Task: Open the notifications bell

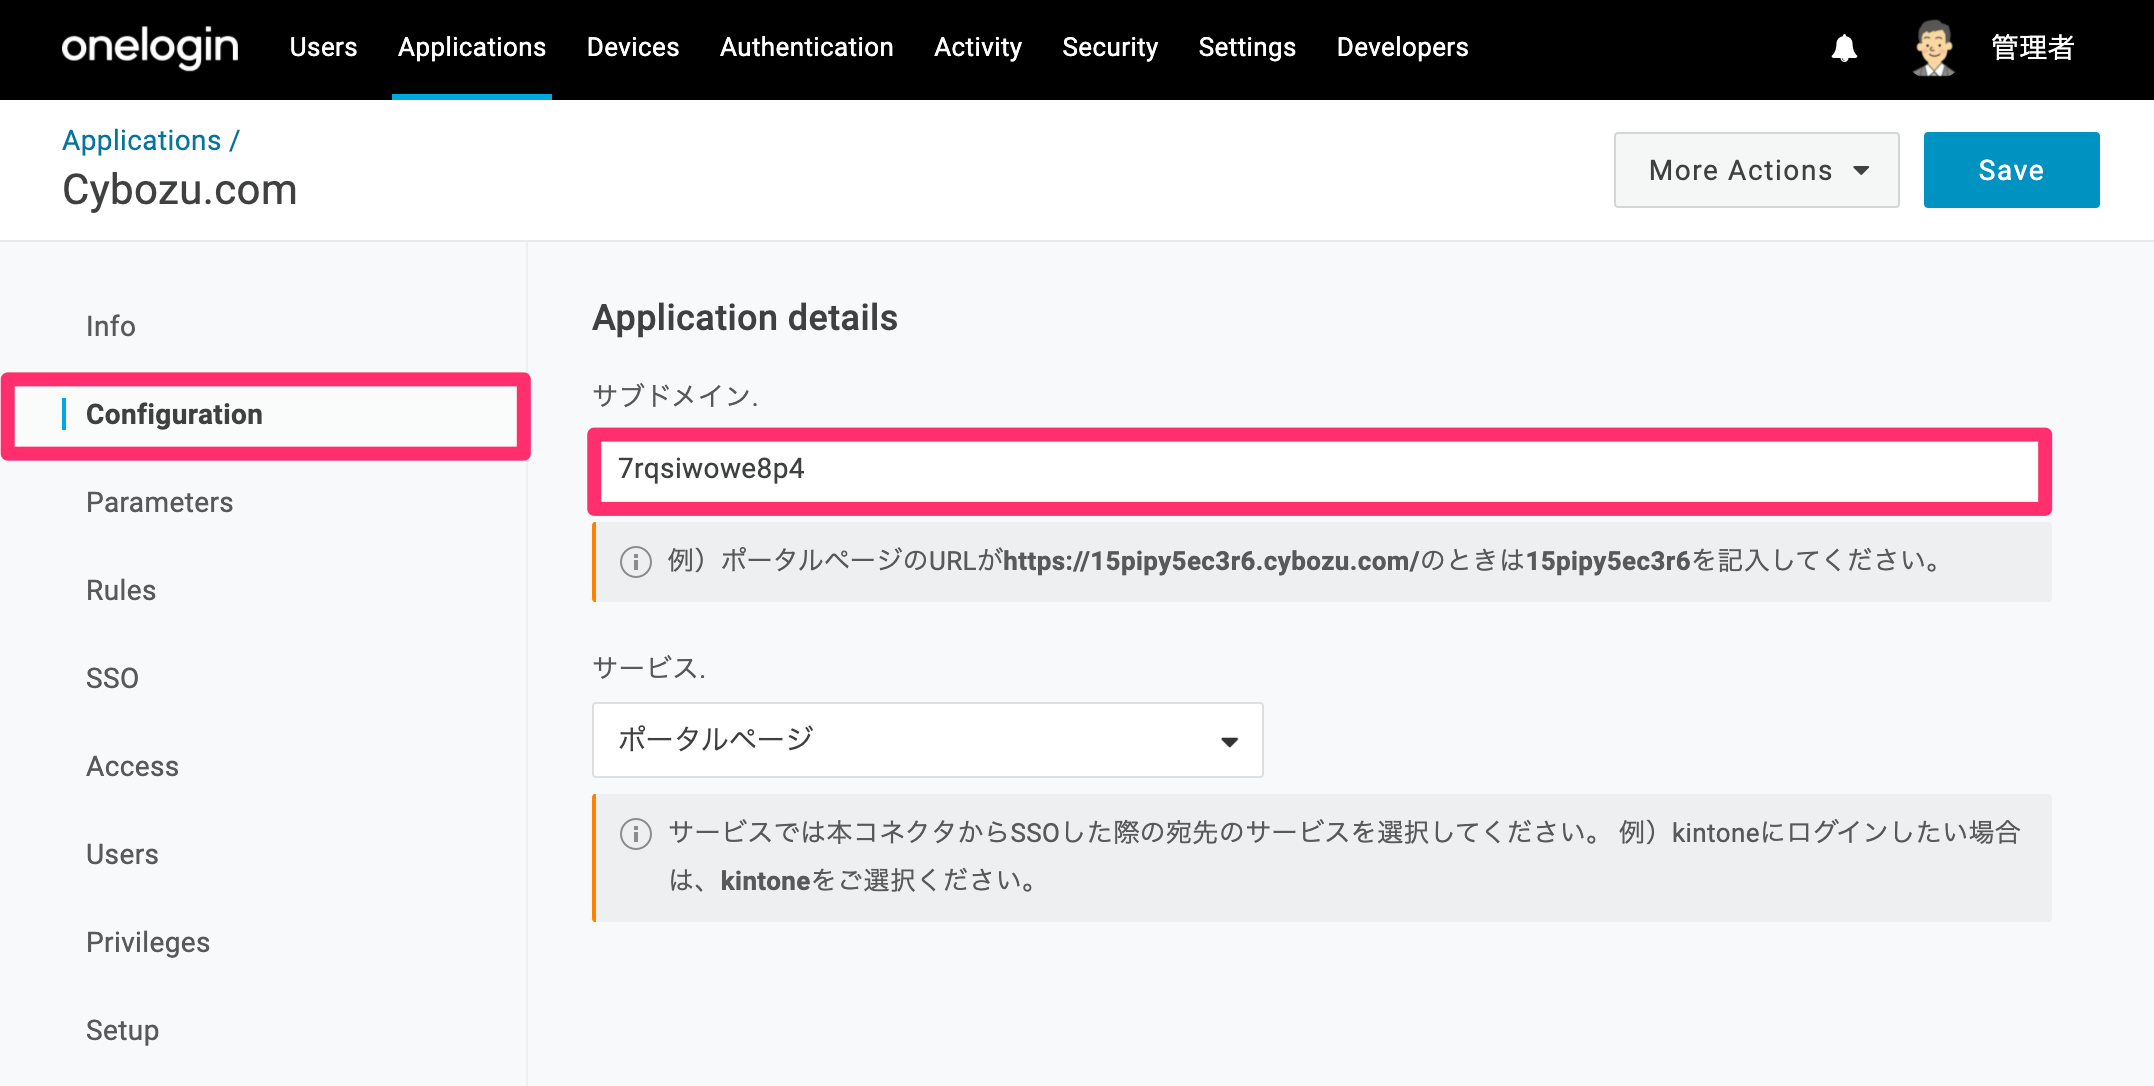Action: pyautogui.click(x=1844, y=48)
